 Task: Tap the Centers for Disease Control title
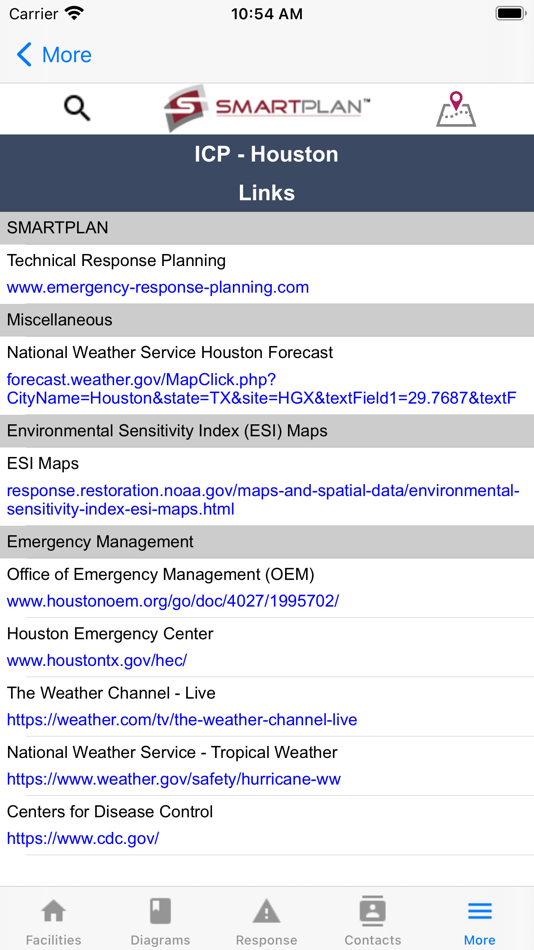pyautogui.click(x=110, y=812)
